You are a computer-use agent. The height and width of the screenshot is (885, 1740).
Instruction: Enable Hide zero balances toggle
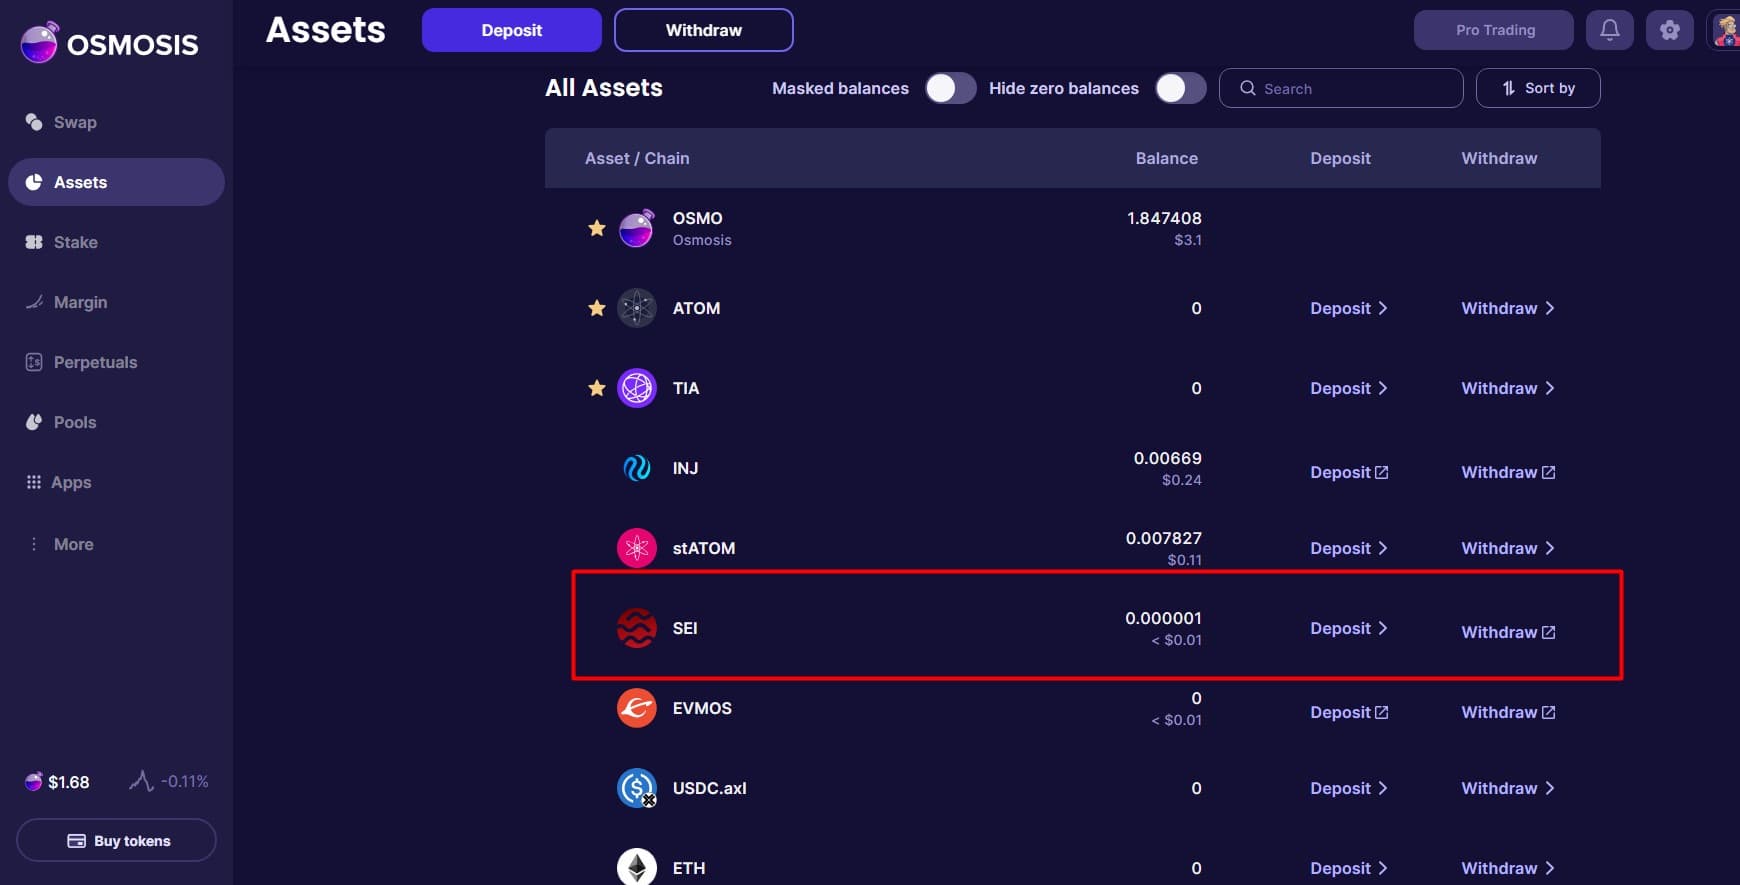click(1180, 88)
